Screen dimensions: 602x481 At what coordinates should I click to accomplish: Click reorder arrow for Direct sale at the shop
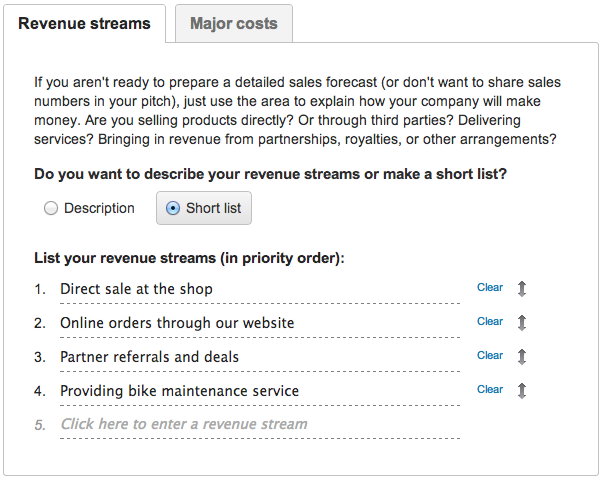[521, 289]
